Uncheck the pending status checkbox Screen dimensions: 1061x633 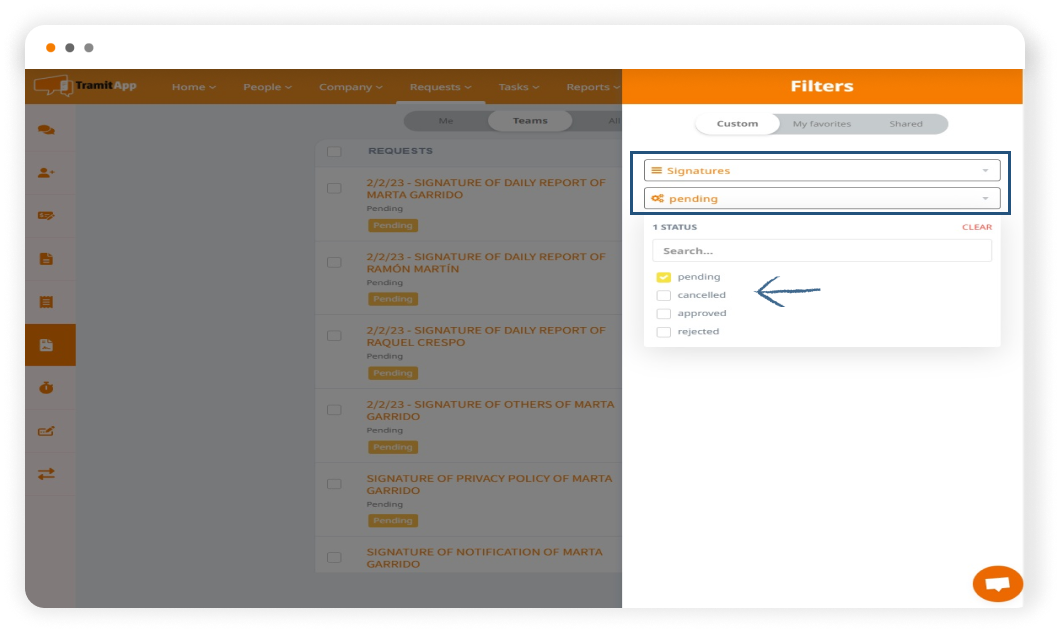pos(663,277)
